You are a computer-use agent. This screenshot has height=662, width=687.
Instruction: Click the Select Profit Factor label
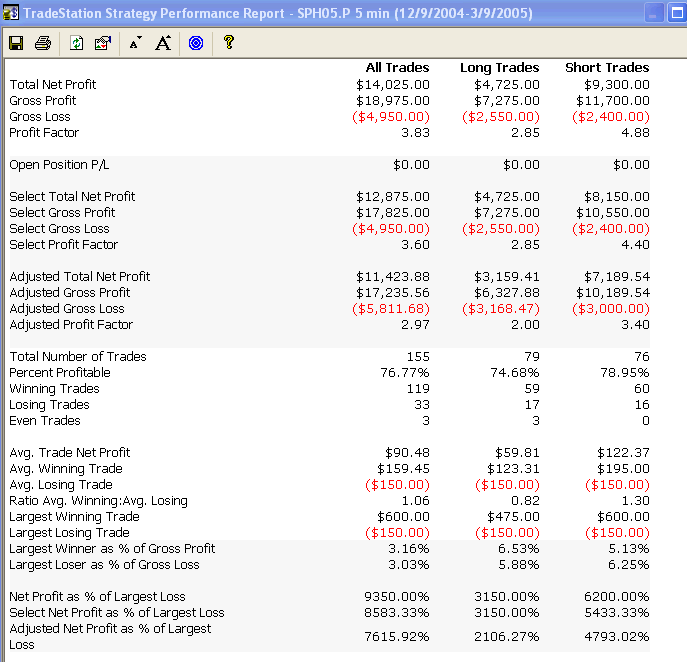point(64,244)
